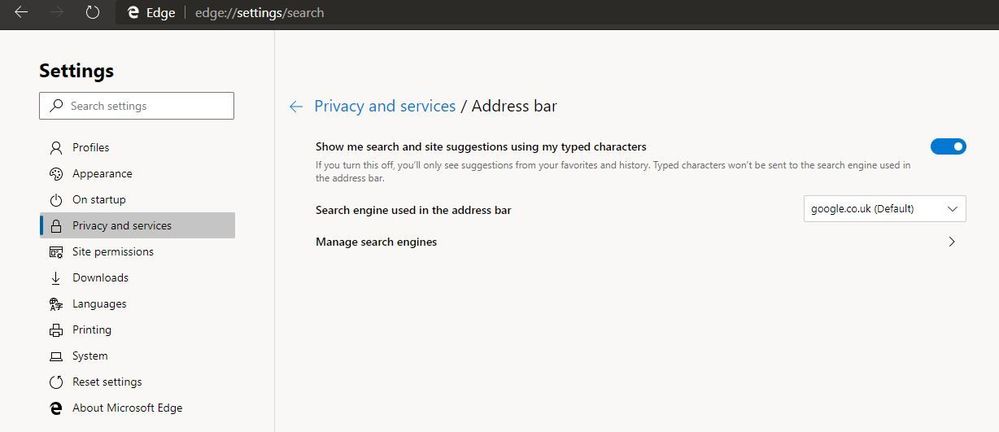The height and width of the screenshot is (432, 999).
Task: Focus the Search settings field
Action: (x=136, y=106)
